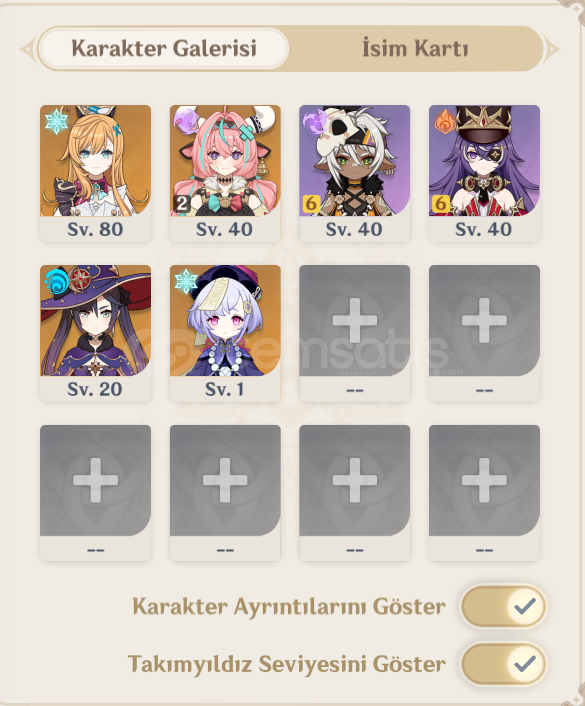Click the plus slot at bottom-left of gallery
Image resolution: width=585 pixels, height=706 pixels.
(95, 493)
